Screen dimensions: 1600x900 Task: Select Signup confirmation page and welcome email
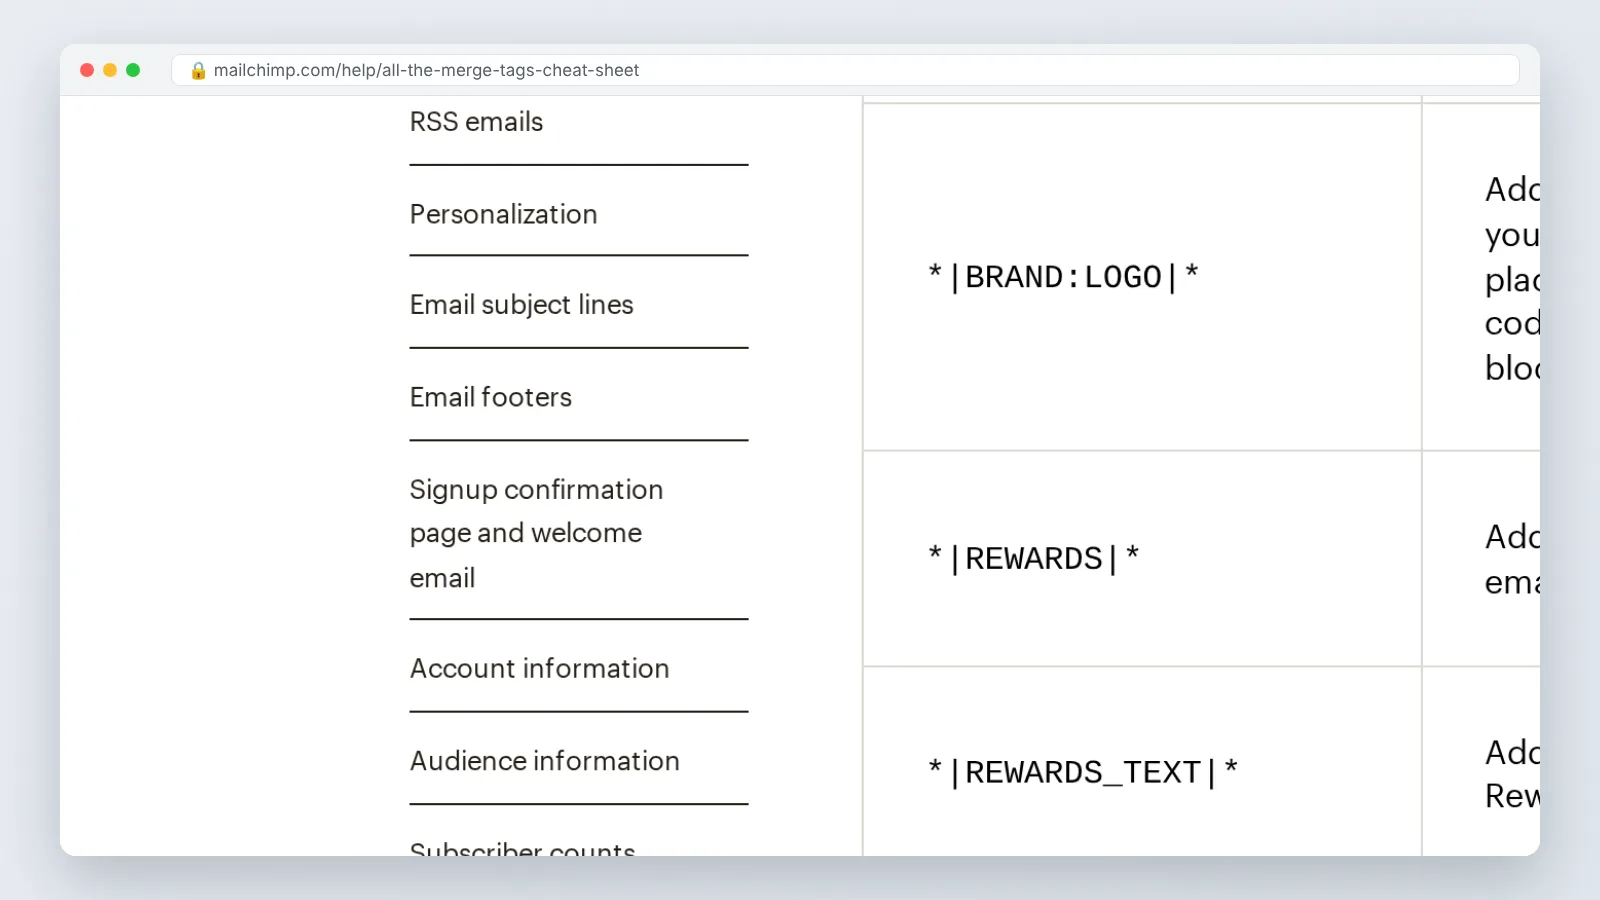(536, 533)
